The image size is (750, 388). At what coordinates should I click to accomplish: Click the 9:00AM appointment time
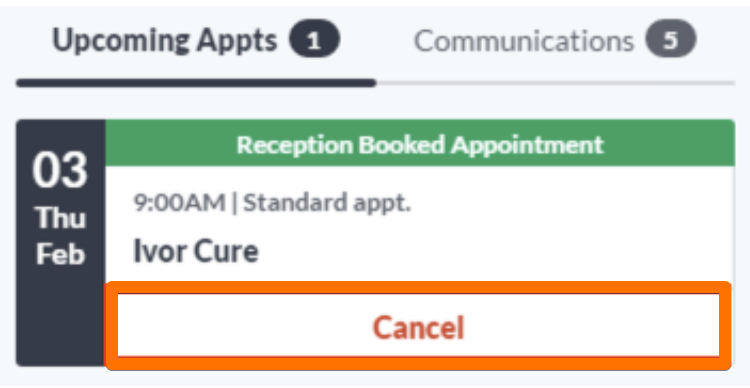pos(179,203)
